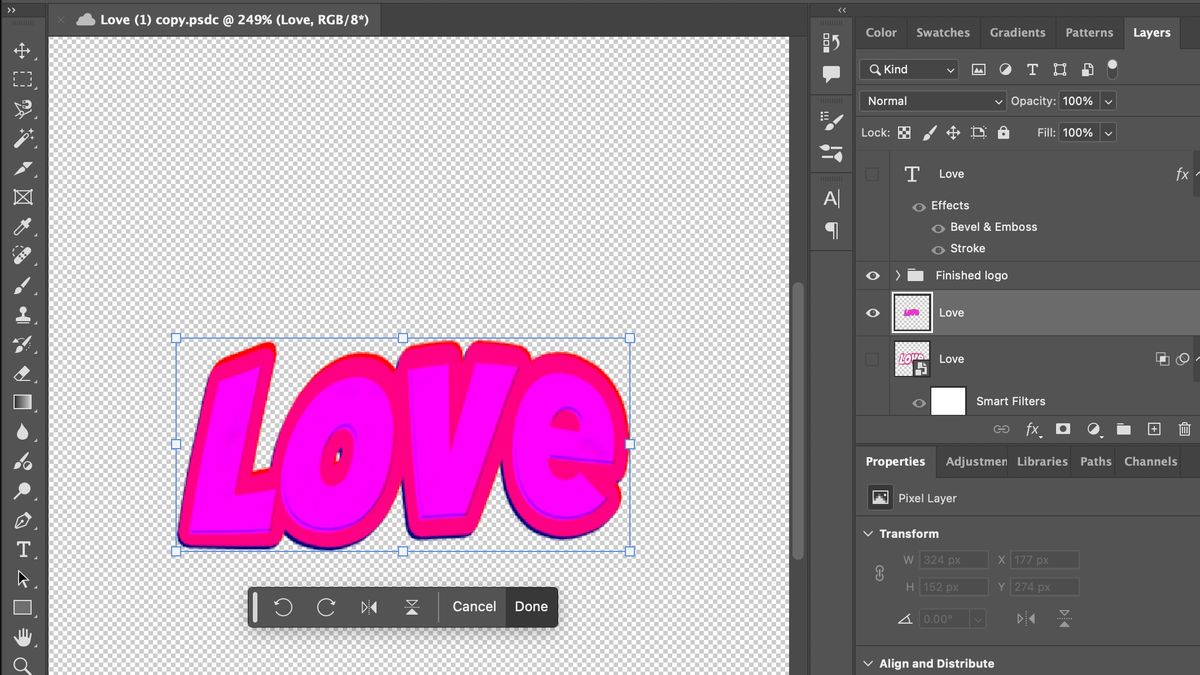
Task: Switch to the Channels tab
Action: coord(1149,461)
